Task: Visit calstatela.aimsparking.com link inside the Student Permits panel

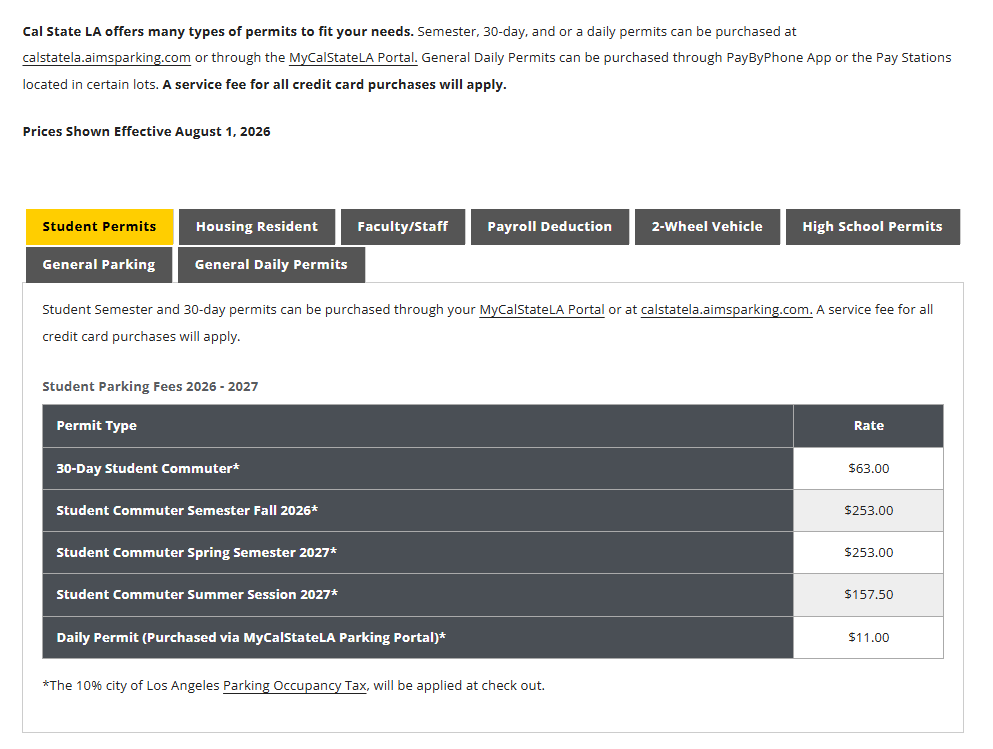Action: (x=726, y=310)
